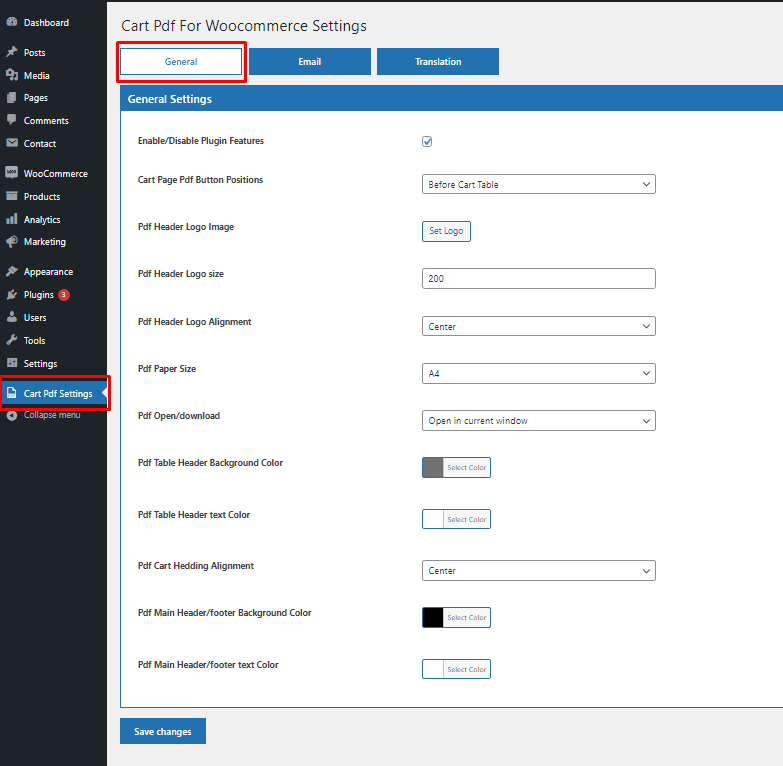783x766 pixels.
Task: Open the Pages menu link
Action: (x=35, y=98)
